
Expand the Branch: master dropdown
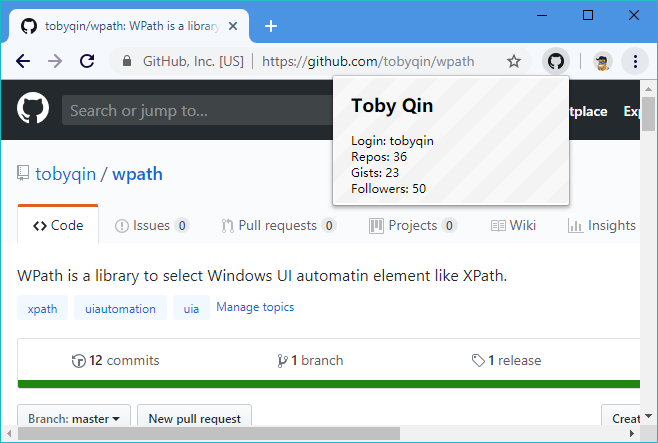point(79,418)
